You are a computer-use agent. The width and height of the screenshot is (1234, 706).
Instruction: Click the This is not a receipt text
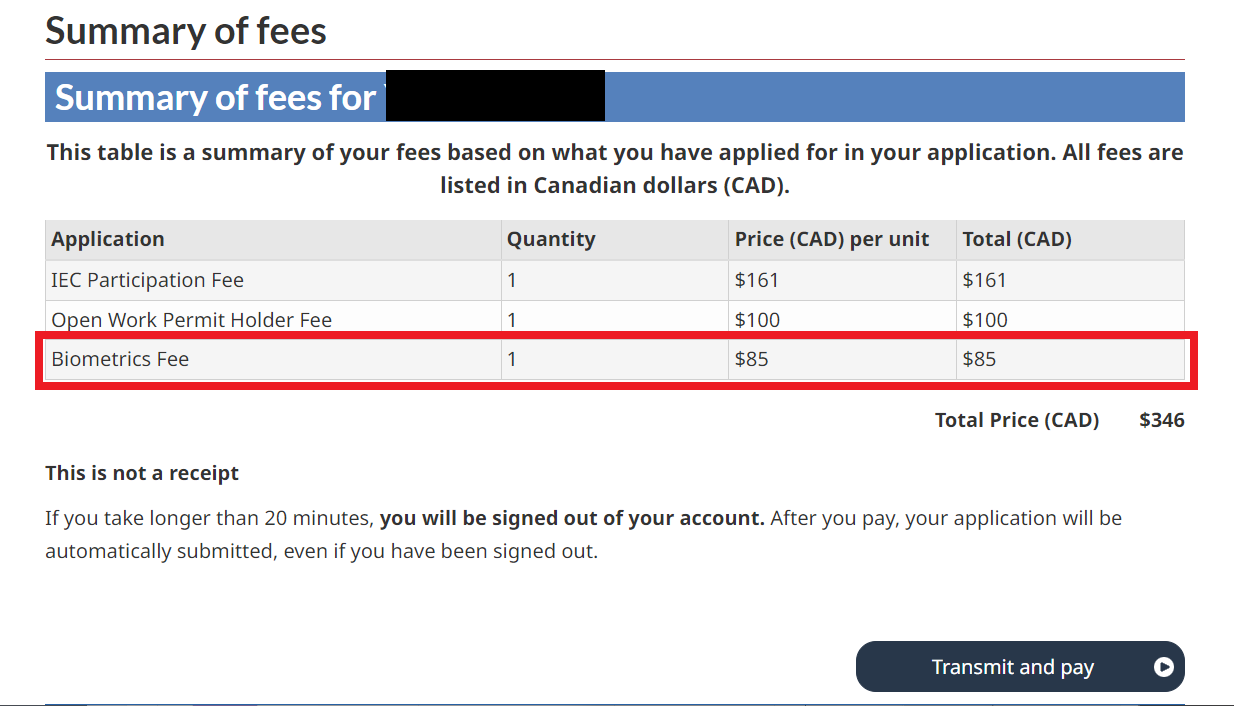coord(142,473)
